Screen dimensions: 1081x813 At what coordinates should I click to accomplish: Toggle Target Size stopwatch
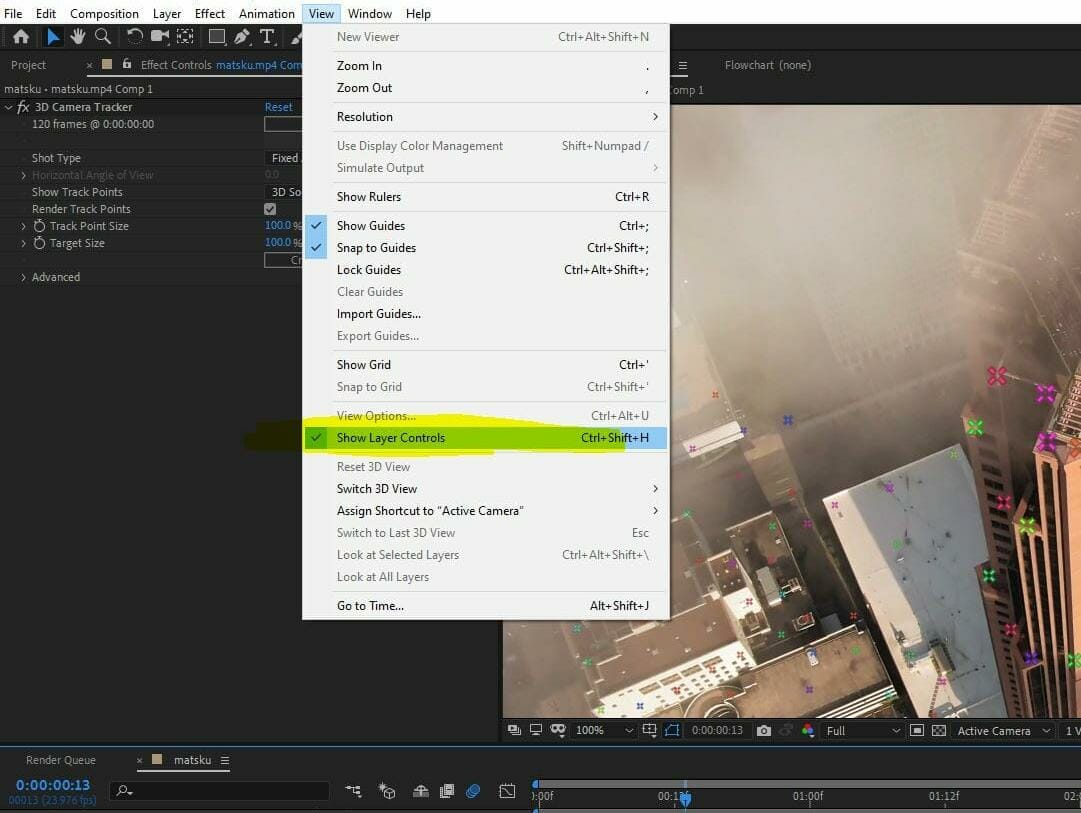(39, 243)
